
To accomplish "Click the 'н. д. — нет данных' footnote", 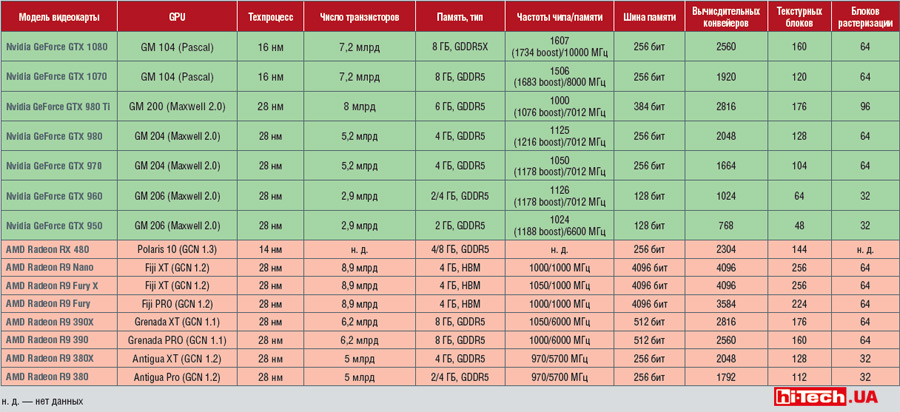I will coord(43,400).
